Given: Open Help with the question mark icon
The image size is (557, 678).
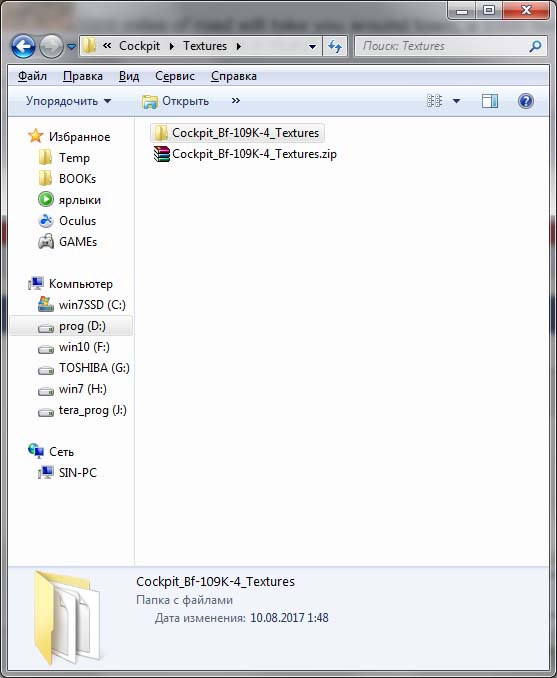Looking at the screenshot, I should pyautogui.click(x=526, y=101).
